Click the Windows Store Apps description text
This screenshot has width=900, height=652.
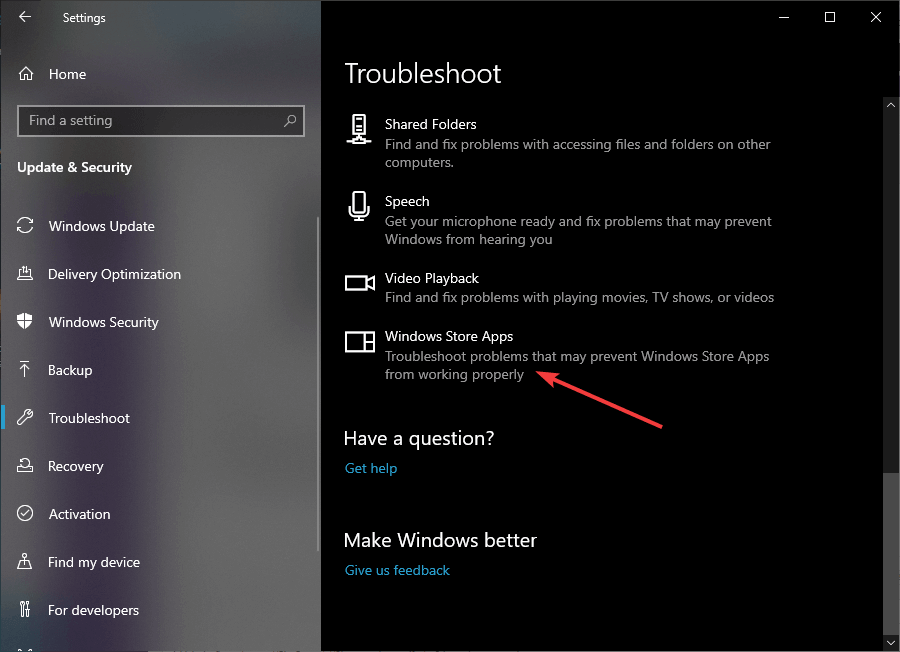click(x=577, y=365)
